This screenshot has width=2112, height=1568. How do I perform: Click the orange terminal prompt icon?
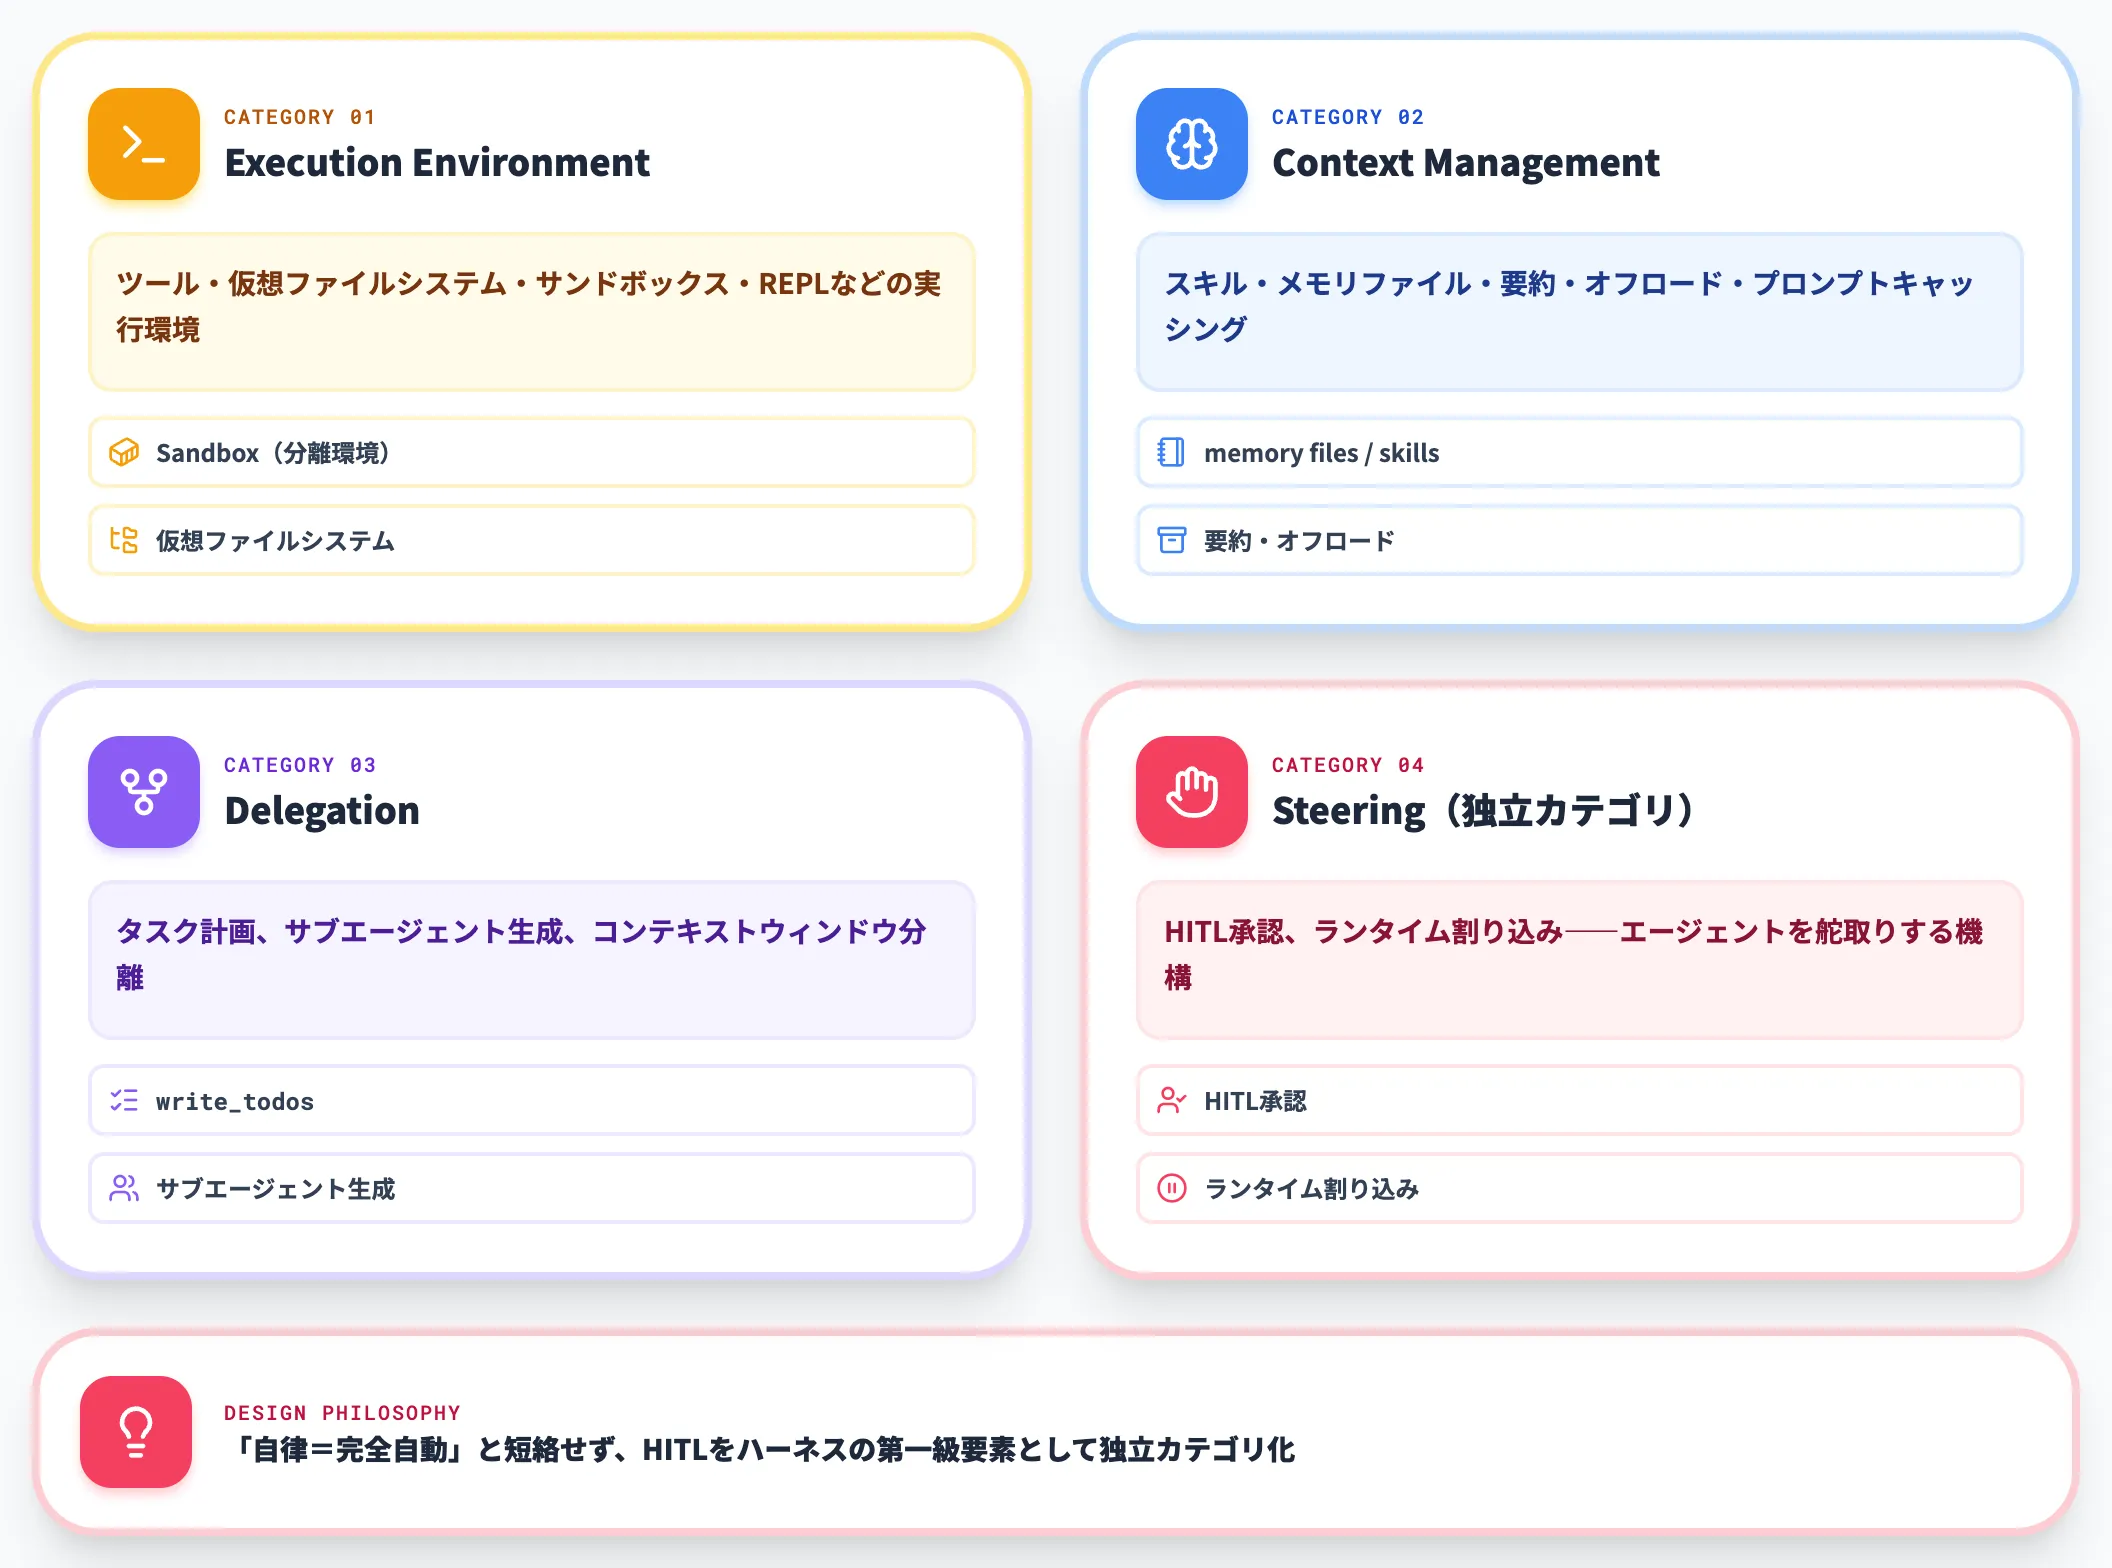pyautogui.click(x=144, y=144)
